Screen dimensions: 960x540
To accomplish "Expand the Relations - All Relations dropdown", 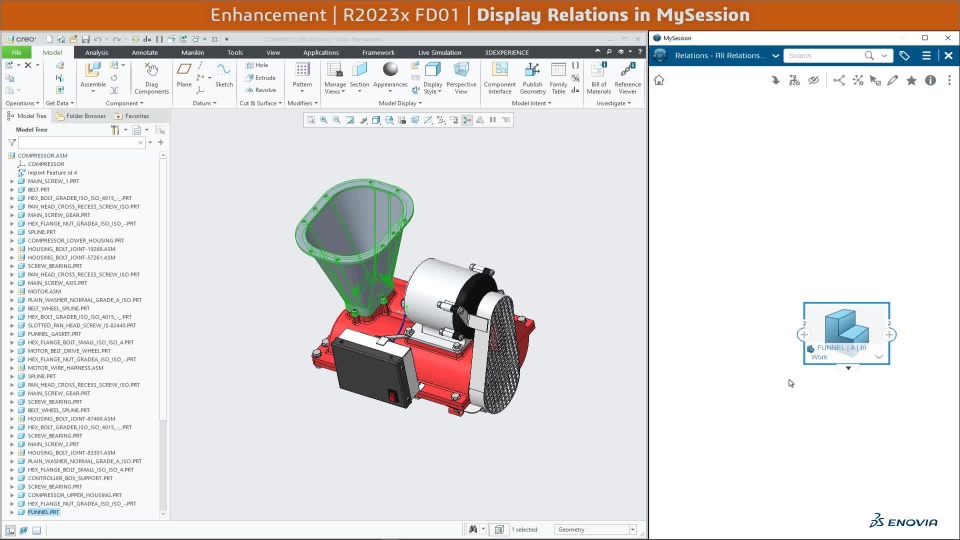I will coord(775,56).
